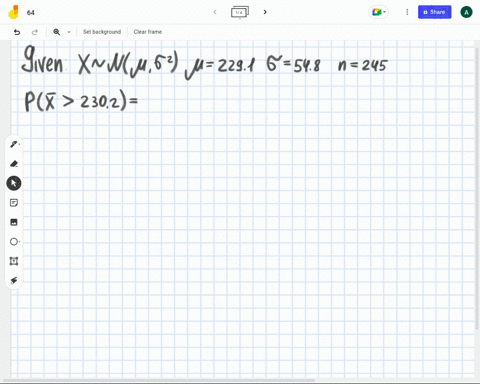The image size is (480, 384).
Task: Open the zoom level dropdown arrow
Action: point(69,32)
